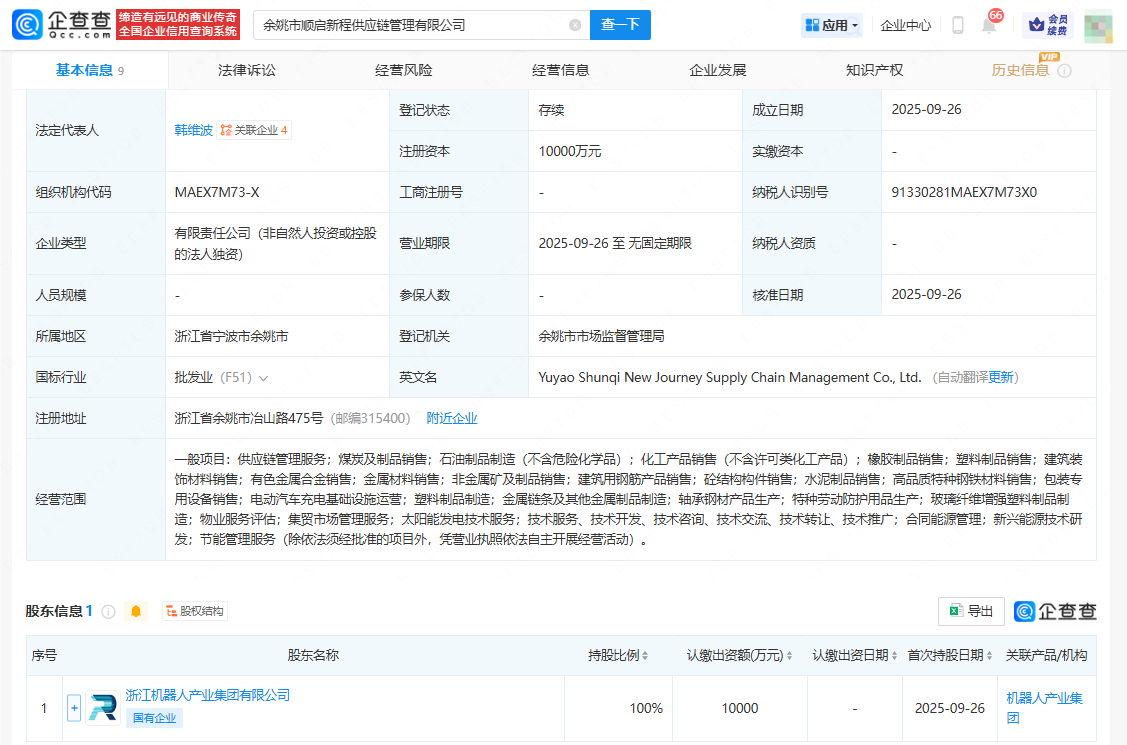Open the notification bell with 66 badge
The width and height of the screenshot is (1127, 745).
click(989, 25)
